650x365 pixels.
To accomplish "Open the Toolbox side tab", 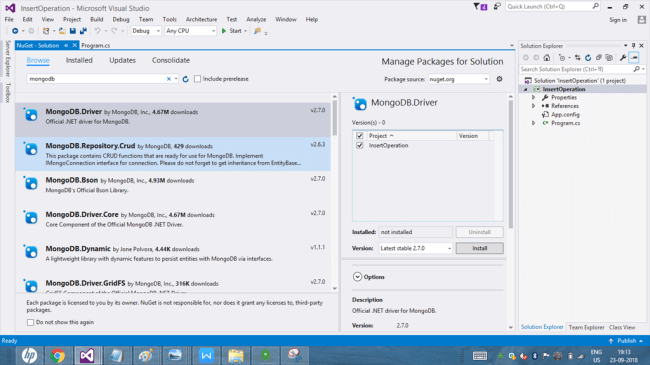I will click(x=7, y=92).
